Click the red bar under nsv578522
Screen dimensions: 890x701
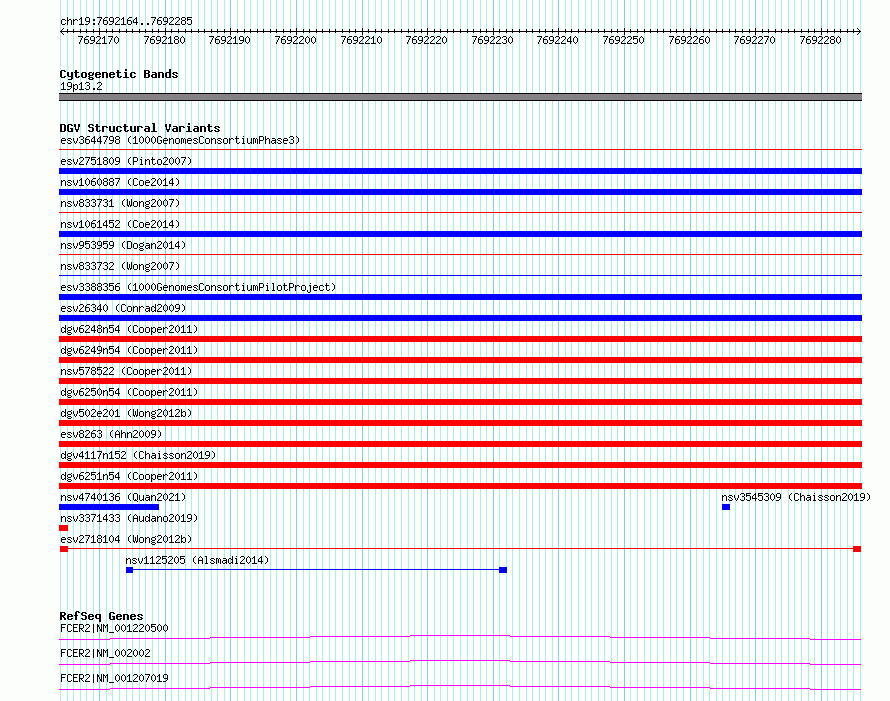point(460,381)
